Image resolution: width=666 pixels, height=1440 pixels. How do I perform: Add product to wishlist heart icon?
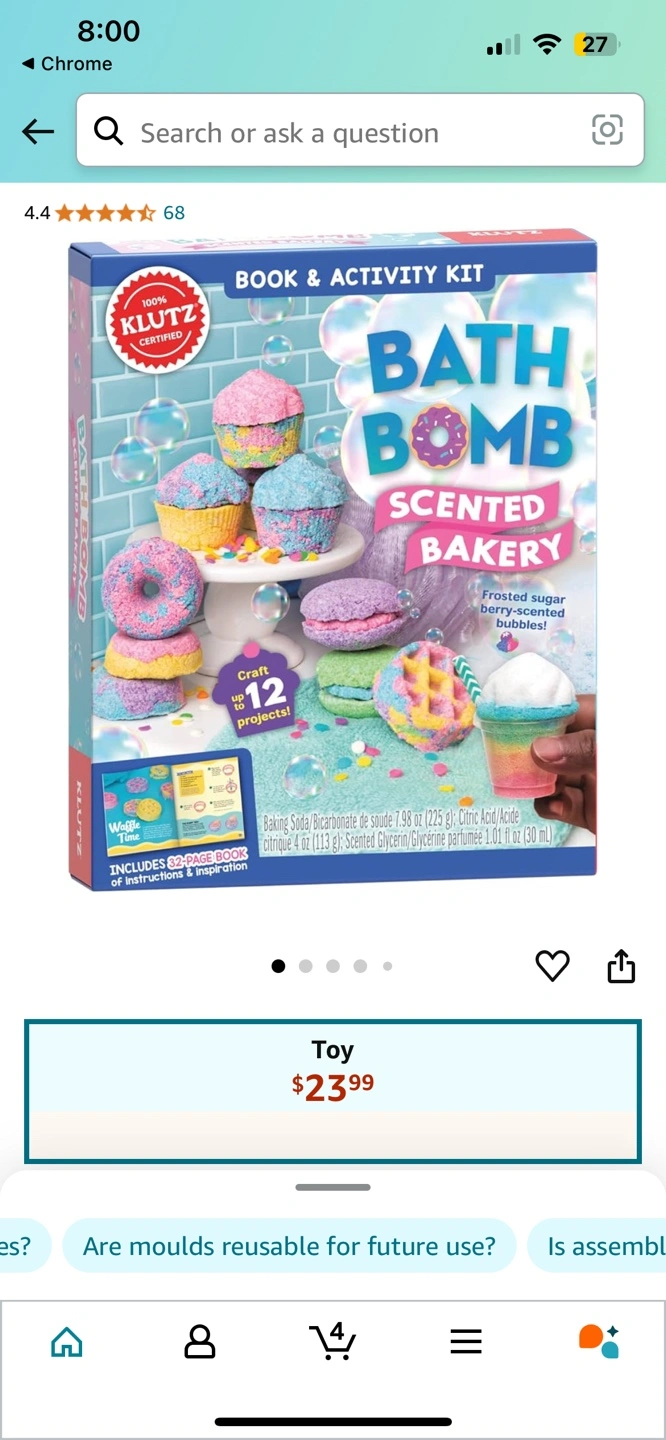tap(552, 966)
